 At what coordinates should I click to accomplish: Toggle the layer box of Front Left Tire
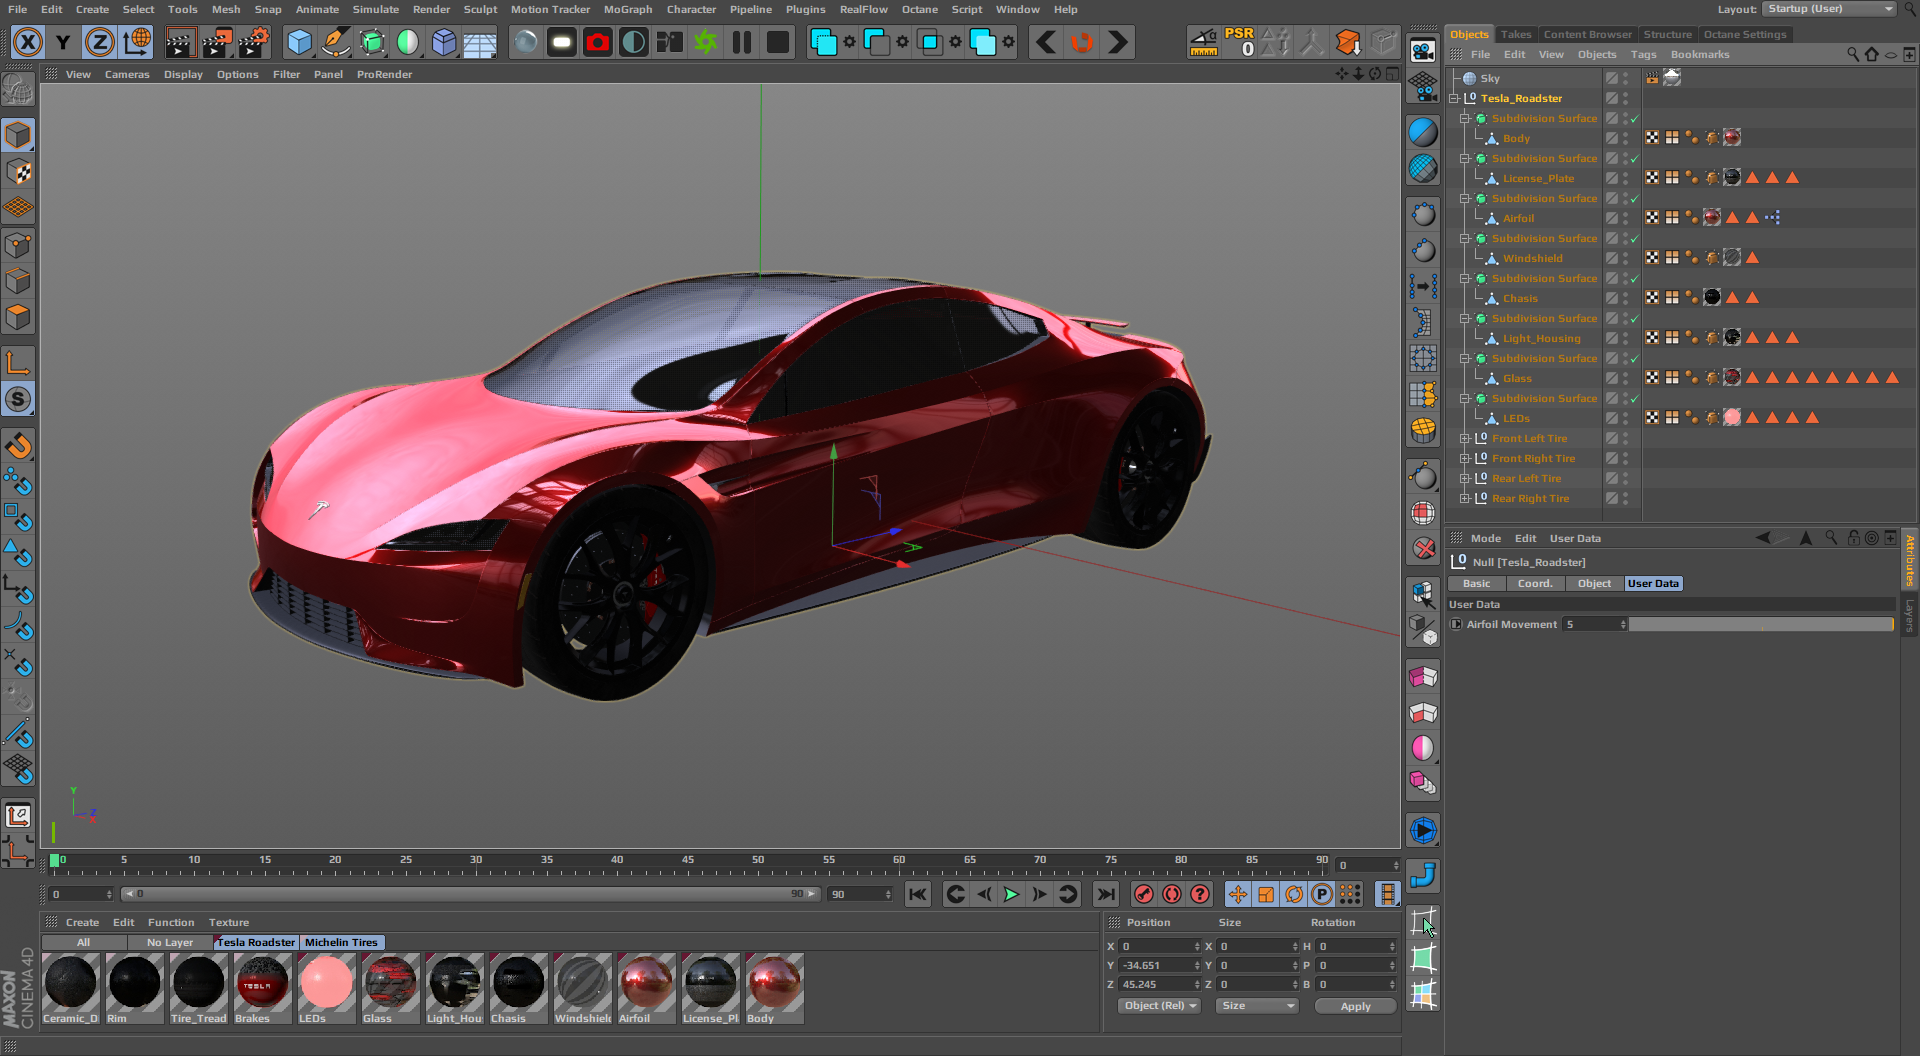[1611, 438]
